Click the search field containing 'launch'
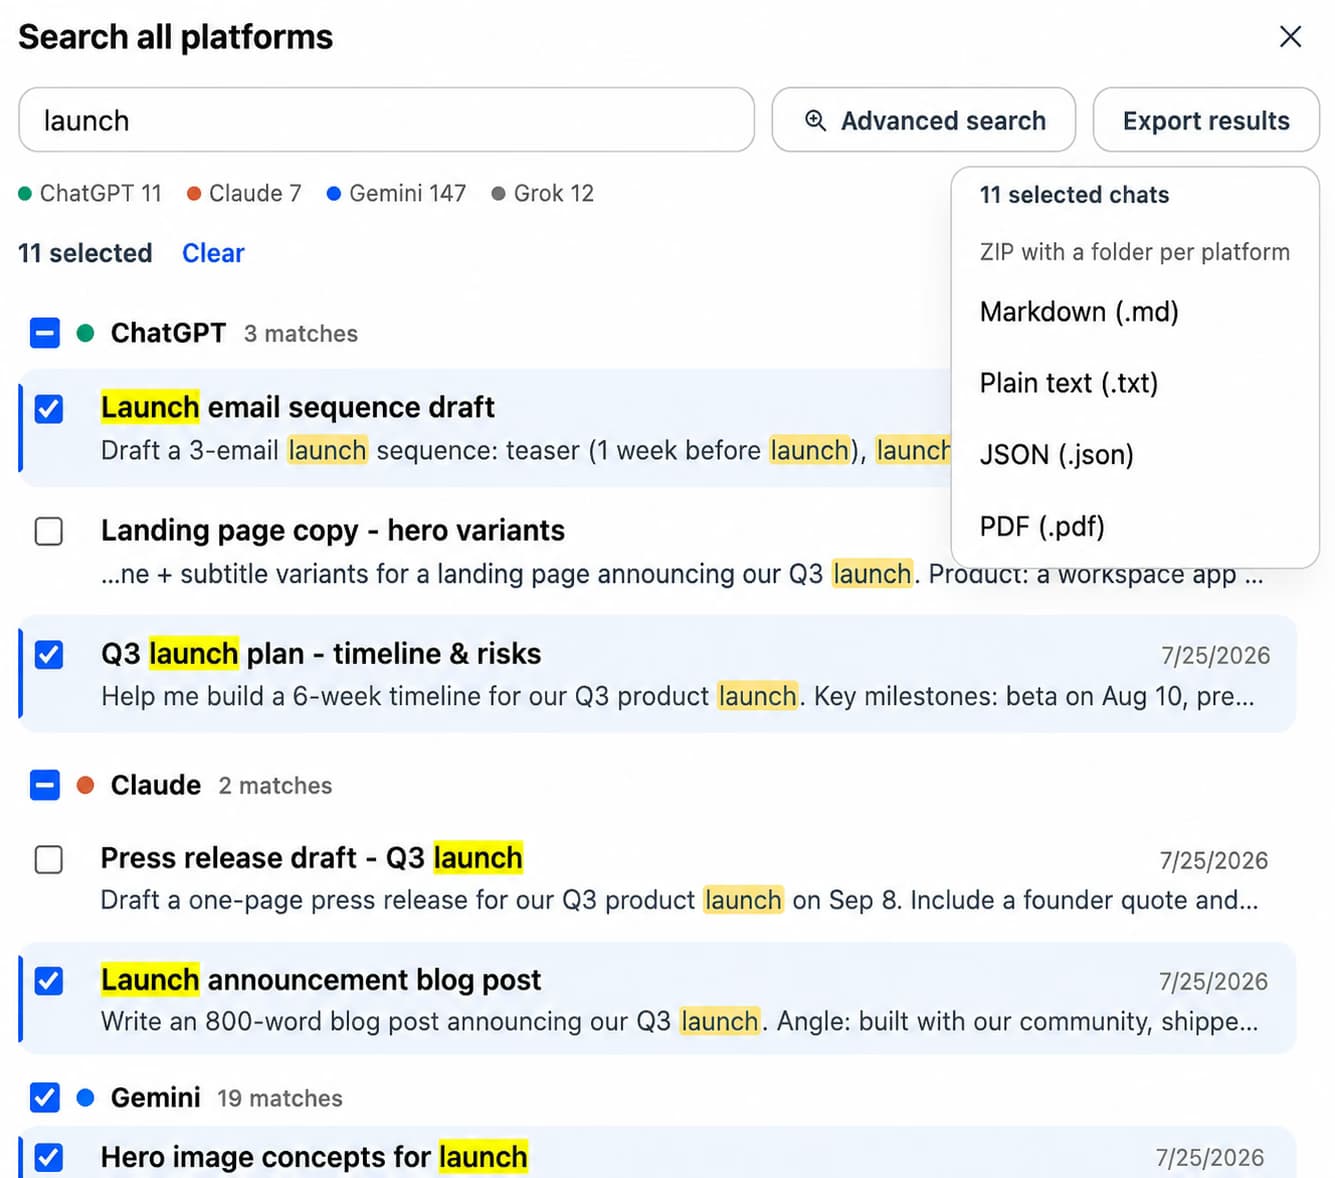Screen dimensions: 1335x1178 pyautogui.click(x=386, y=120)
